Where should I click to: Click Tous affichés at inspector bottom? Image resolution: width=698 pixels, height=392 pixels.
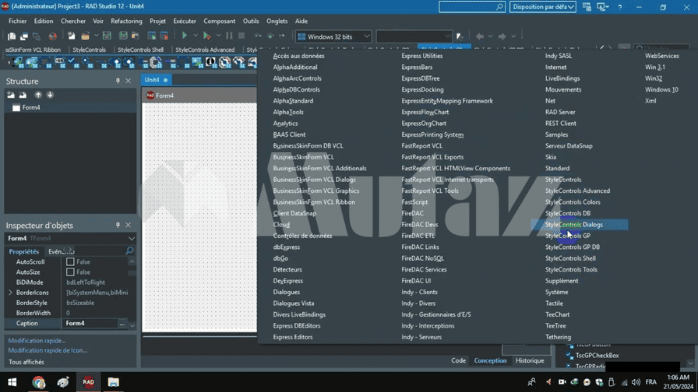26,362
